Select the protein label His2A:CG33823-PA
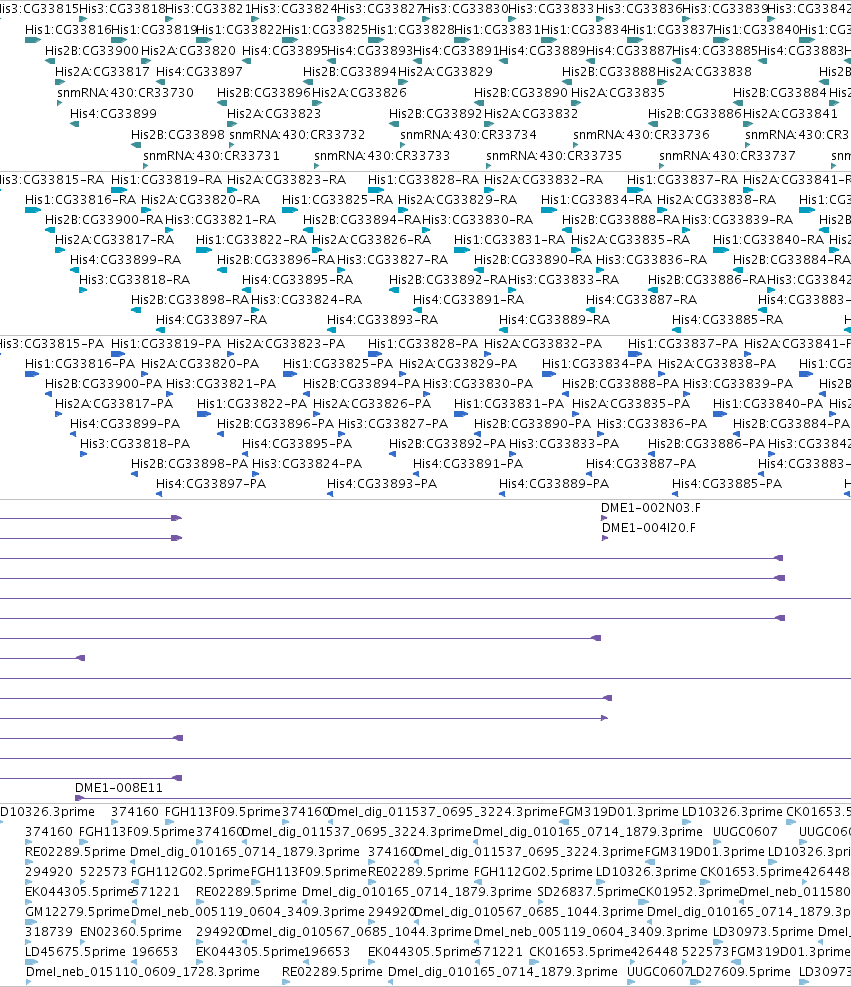Viewport: 851px width, 987px height. coord(286,344)
